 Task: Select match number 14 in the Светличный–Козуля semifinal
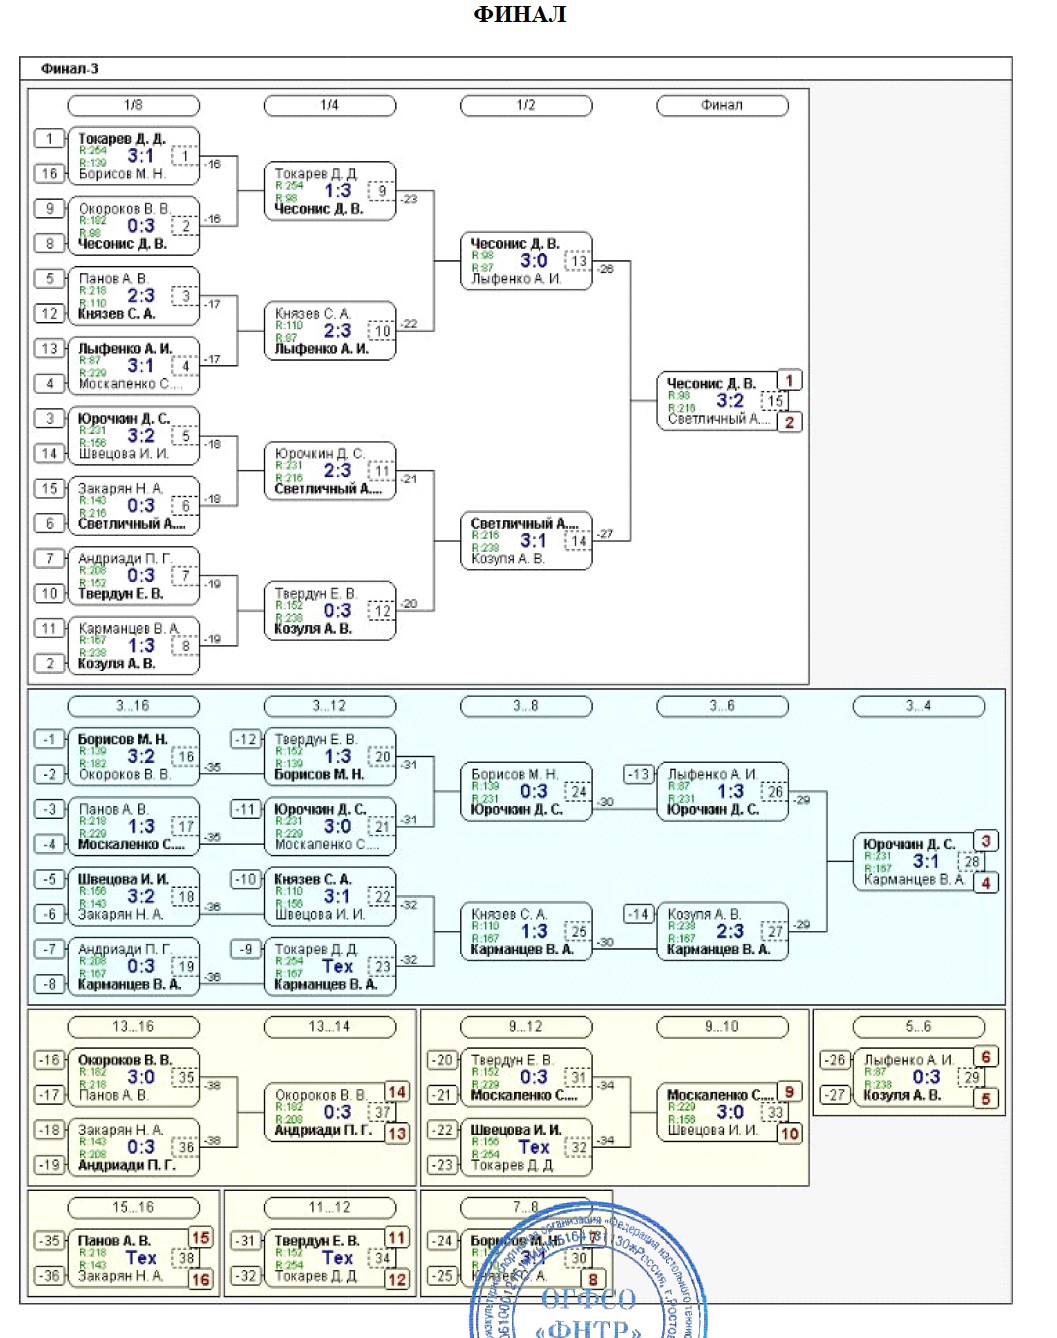(578, 541)
